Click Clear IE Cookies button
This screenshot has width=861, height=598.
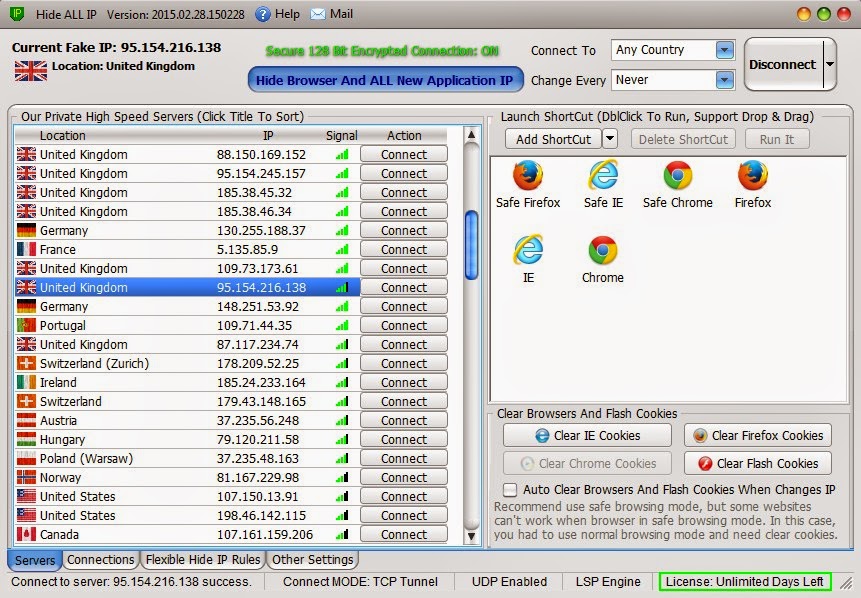(x=587, y=435)
